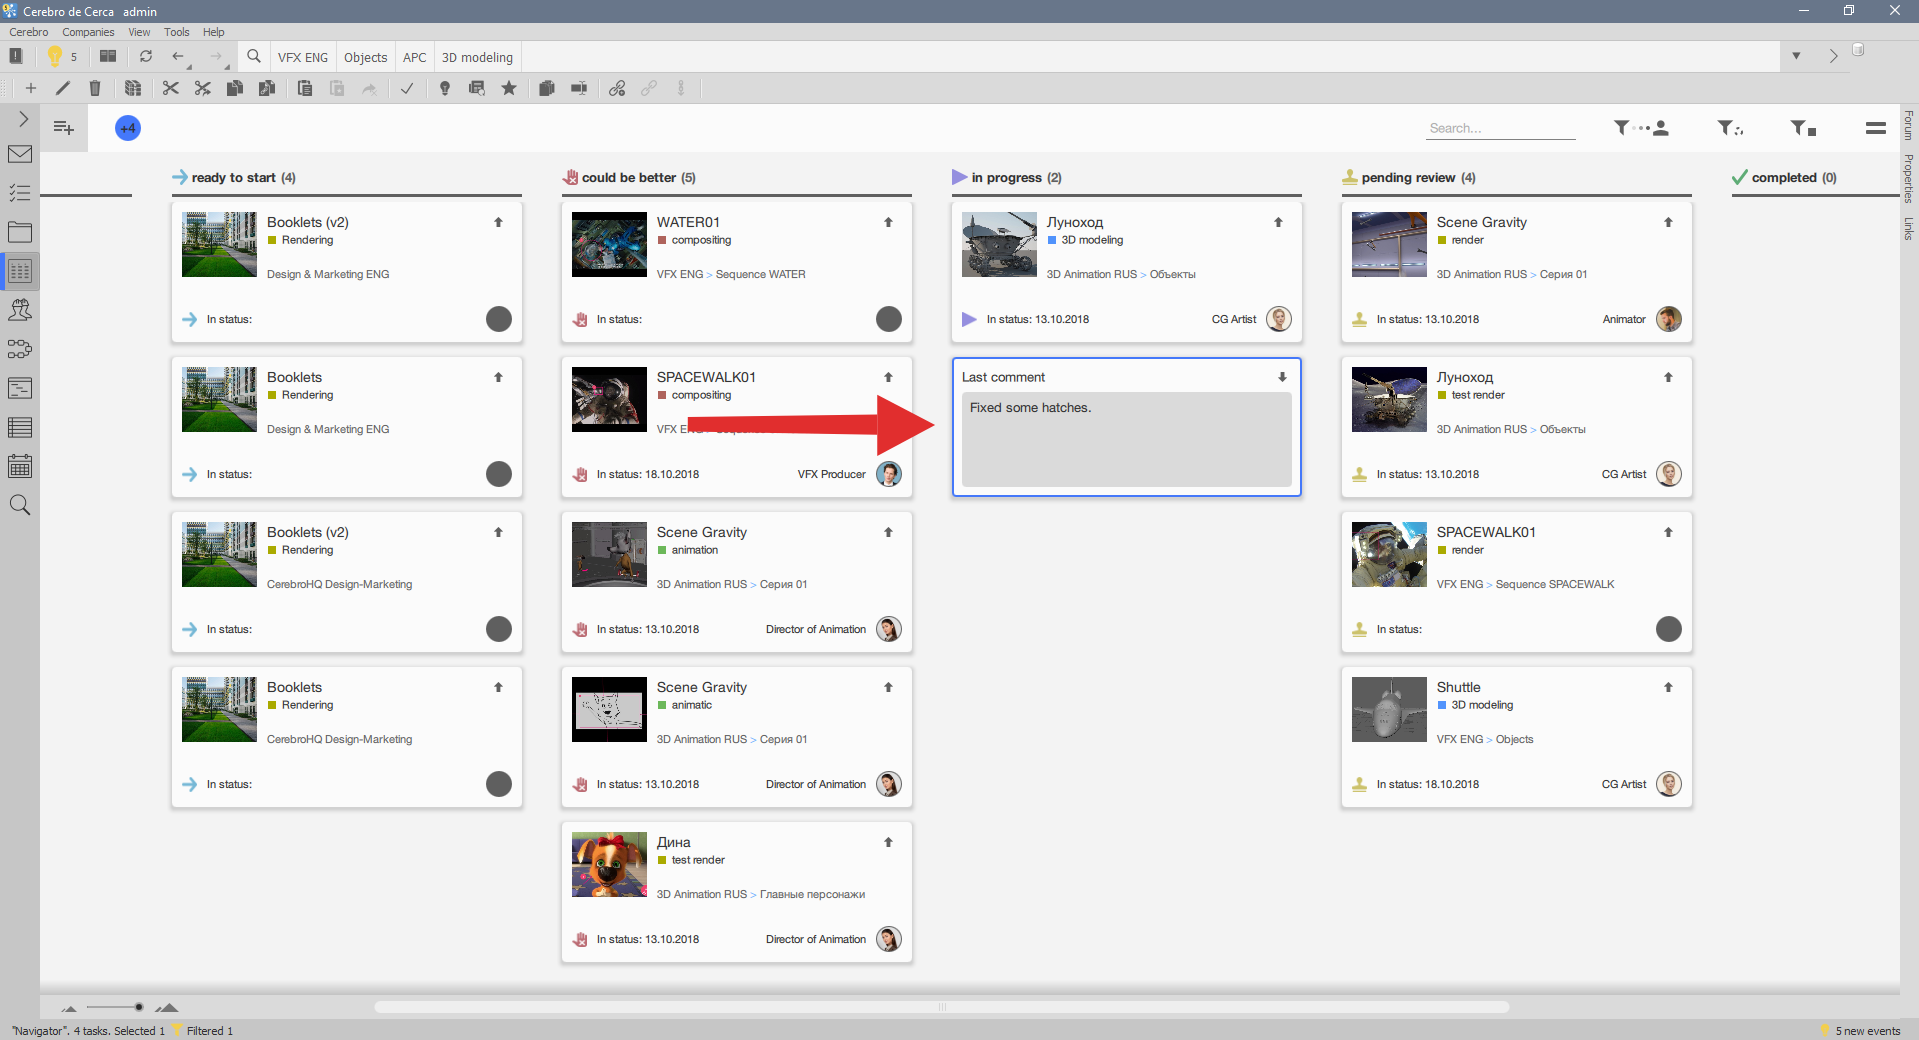Click the checkmark icon in toolbar
This screenshot has width=1919, height=1040.
pos(407,88)
